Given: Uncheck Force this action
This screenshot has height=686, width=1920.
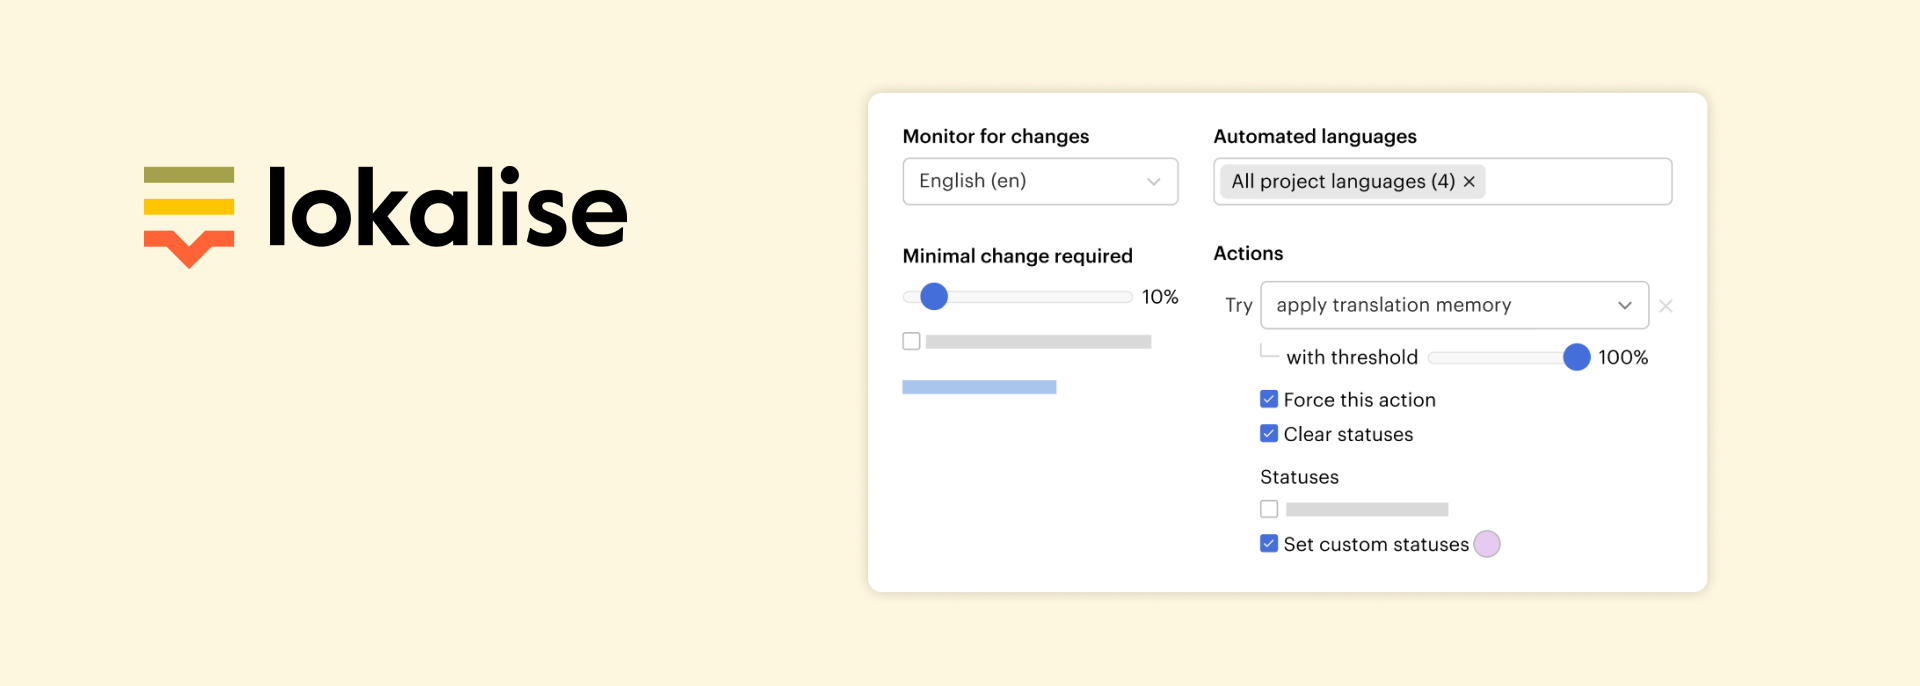Looking at the screenshot, I should pyautogui.click(x=1269, y=399).
